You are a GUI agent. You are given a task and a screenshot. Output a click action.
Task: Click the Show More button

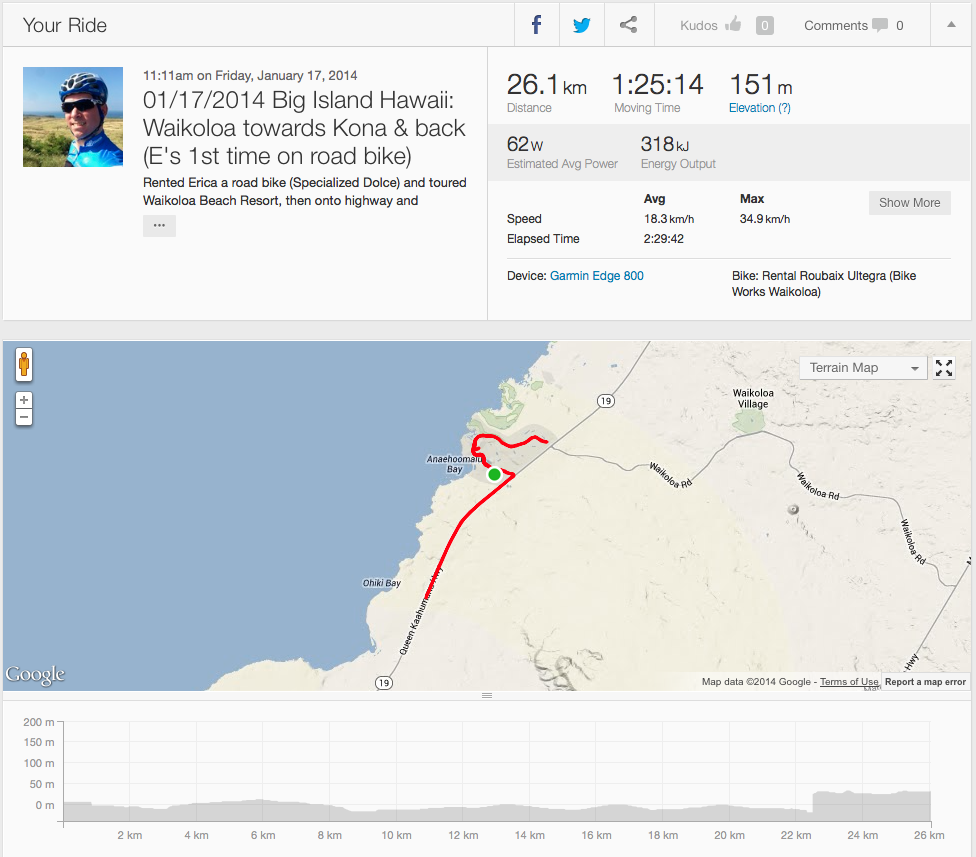(909, 203)
